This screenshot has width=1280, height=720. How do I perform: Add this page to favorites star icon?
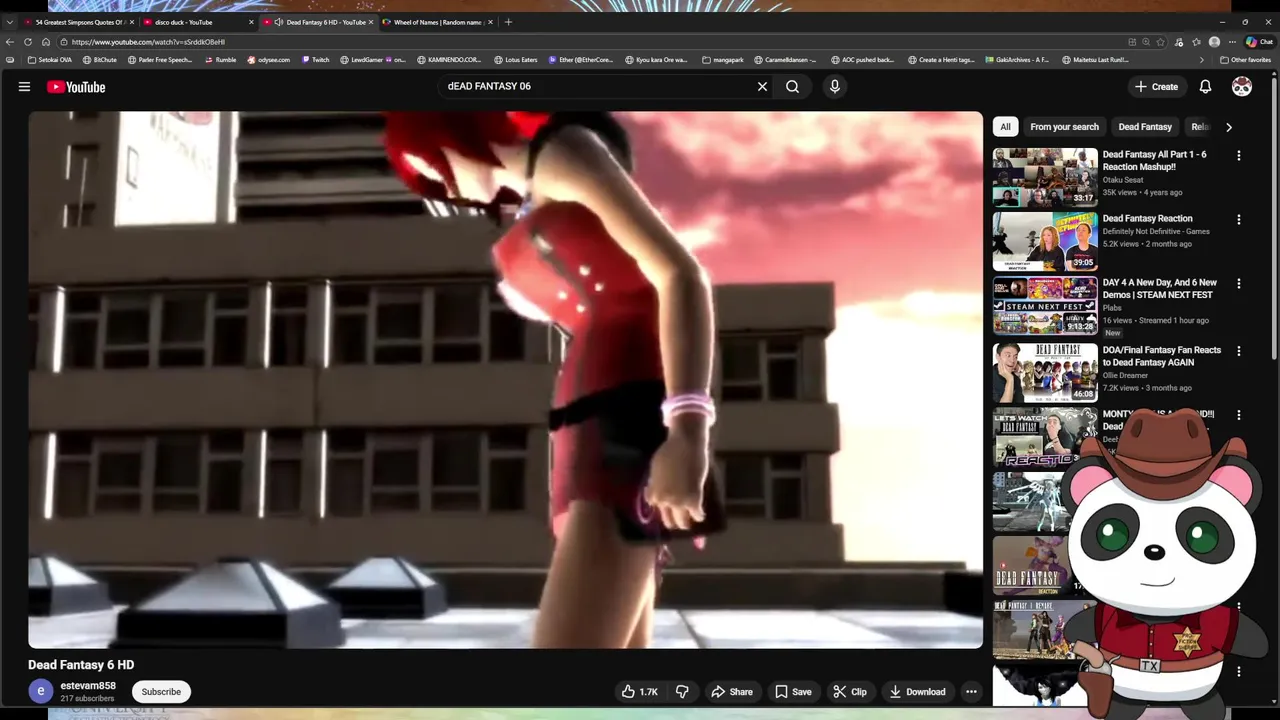point(1160,42)
